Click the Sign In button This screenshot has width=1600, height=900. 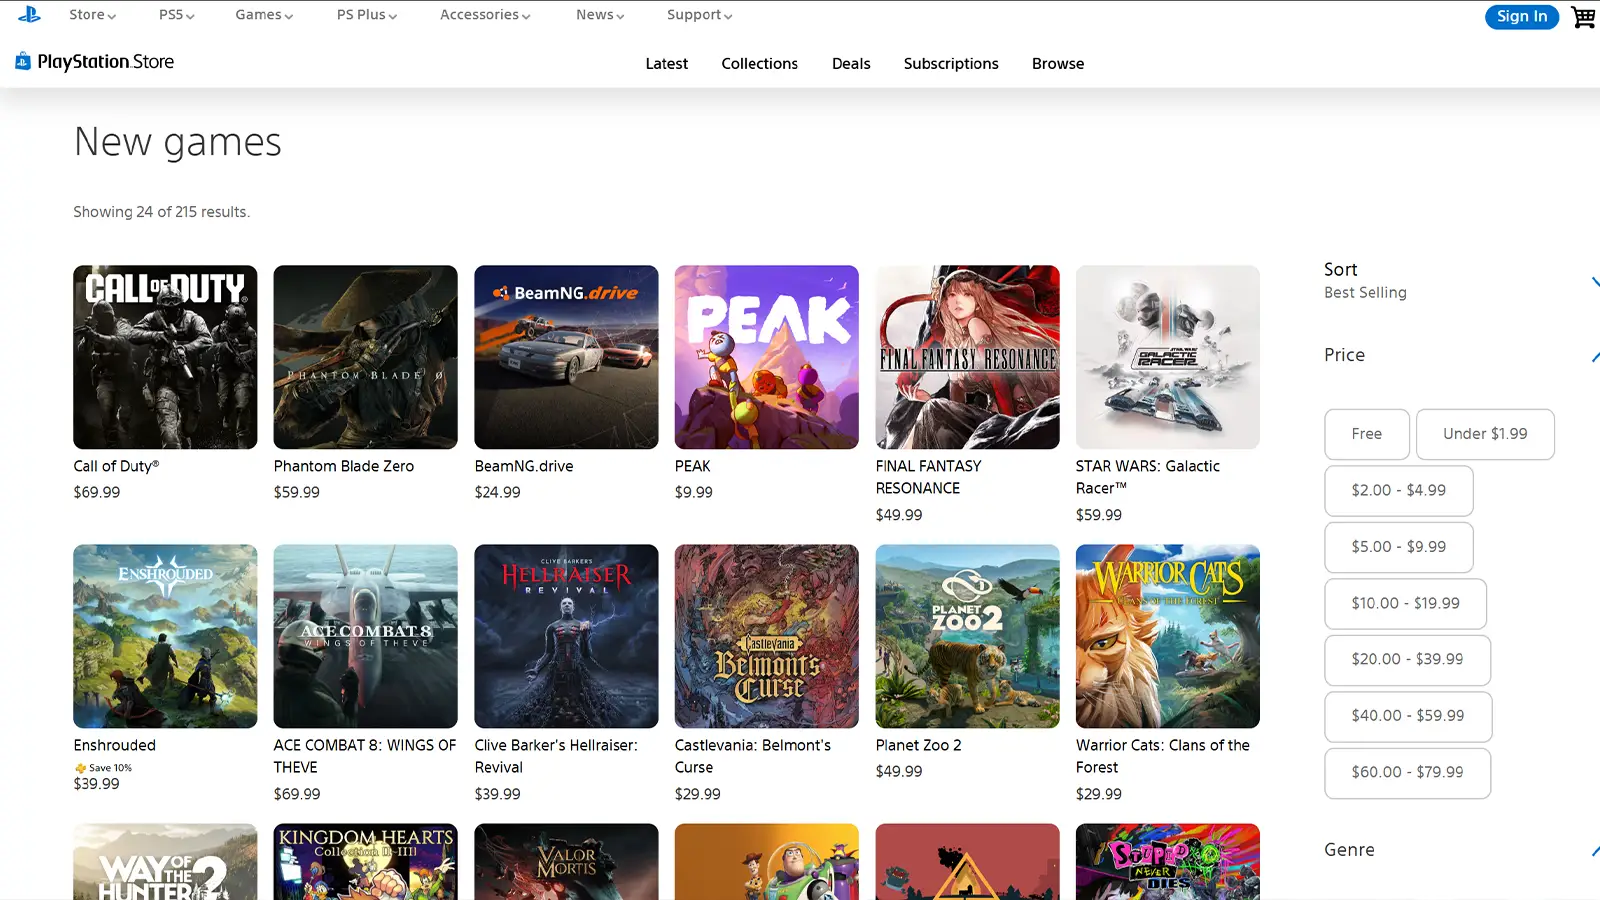point(1522,16)
